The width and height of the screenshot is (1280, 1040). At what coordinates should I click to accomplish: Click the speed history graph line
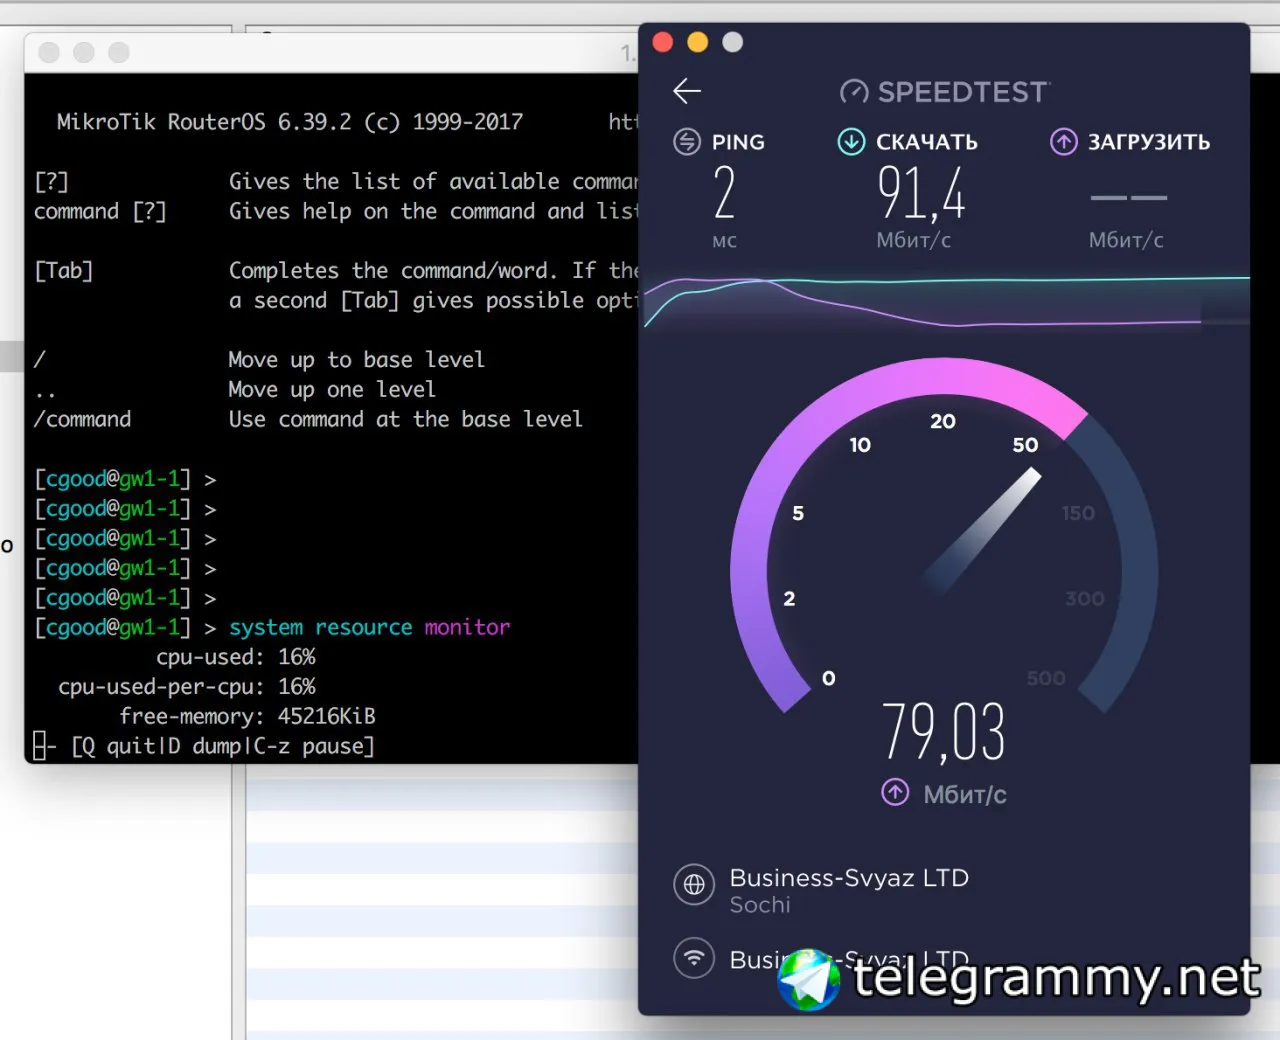click(944, 302)
